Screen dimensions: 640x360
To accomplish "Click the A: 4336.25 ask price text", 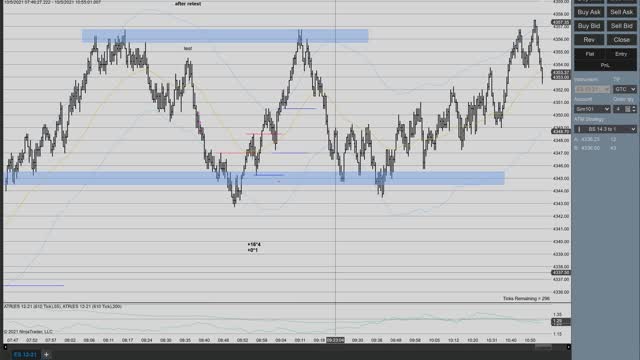I will click(587, 139).
